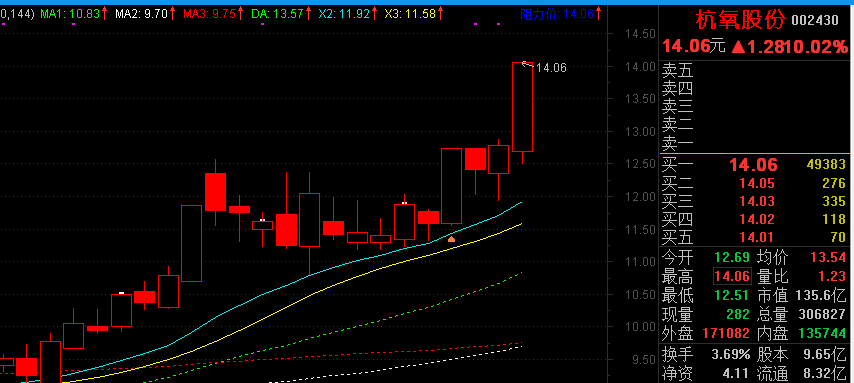Click the red up arrow after MA1 value
The width and height of the screenshot is (854, 383).
pyautogui.click(x=105, y=13)
